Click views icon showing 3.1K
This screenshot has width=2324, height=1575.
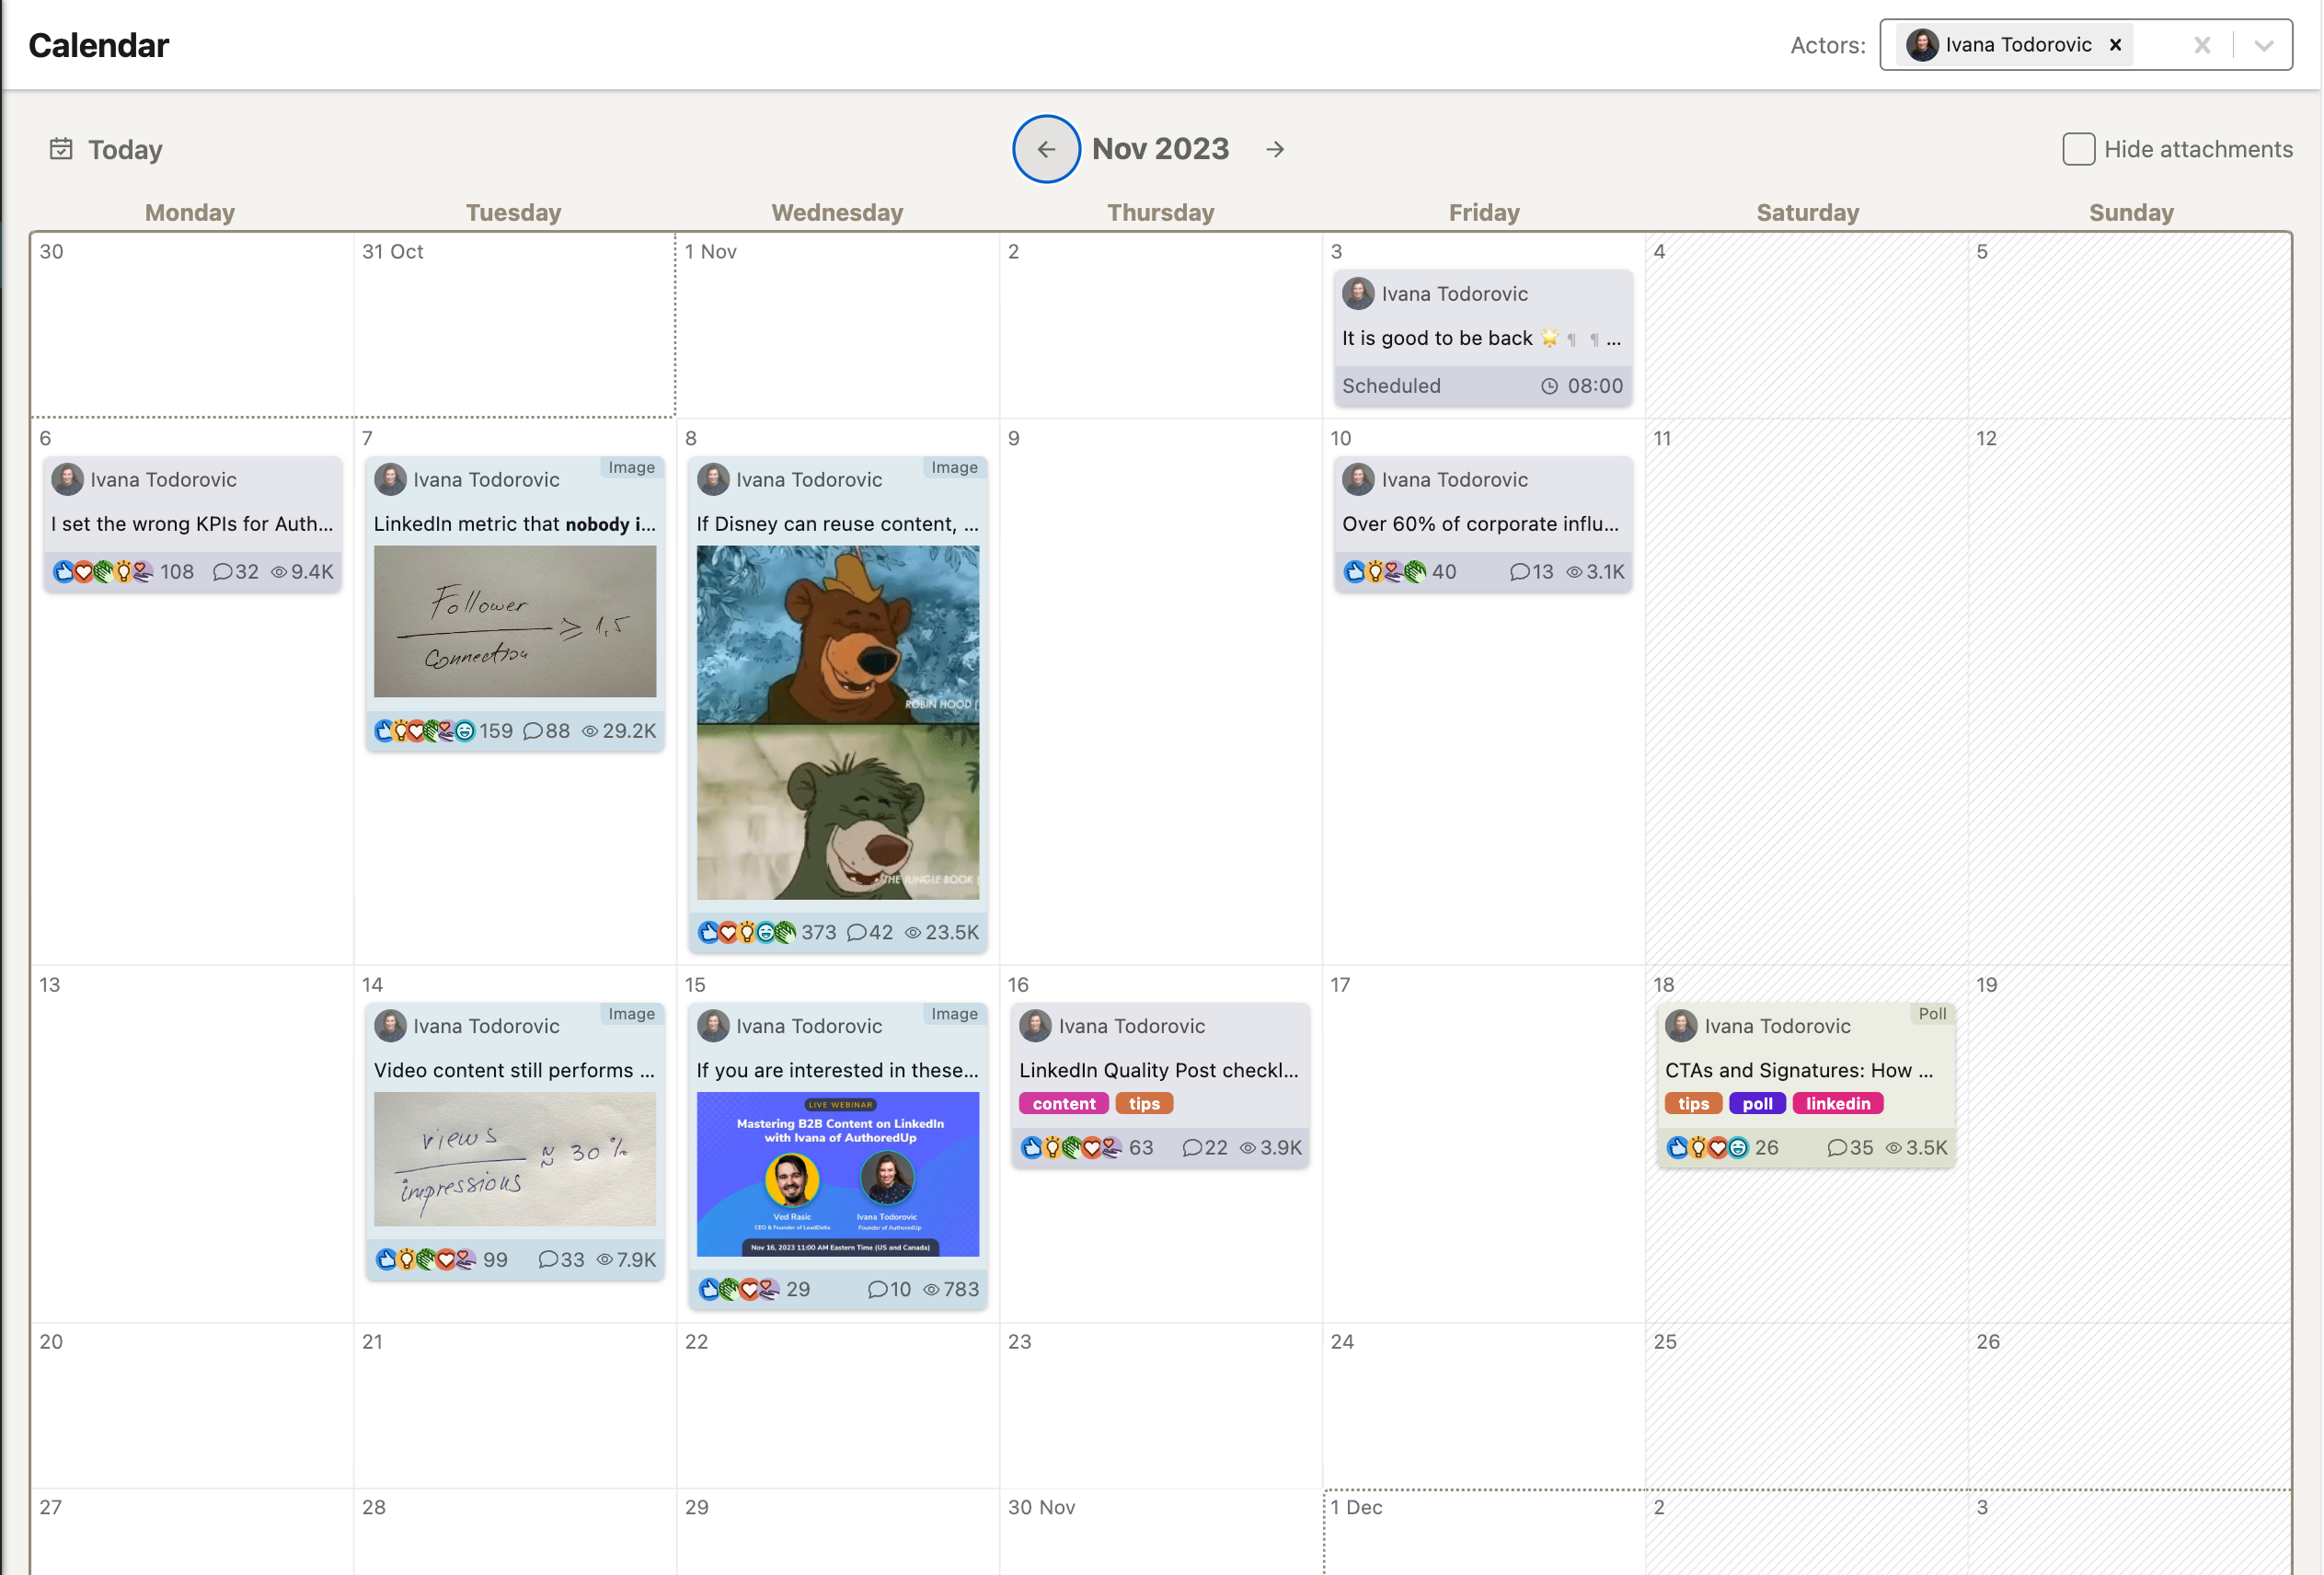tap(1574, 572)
